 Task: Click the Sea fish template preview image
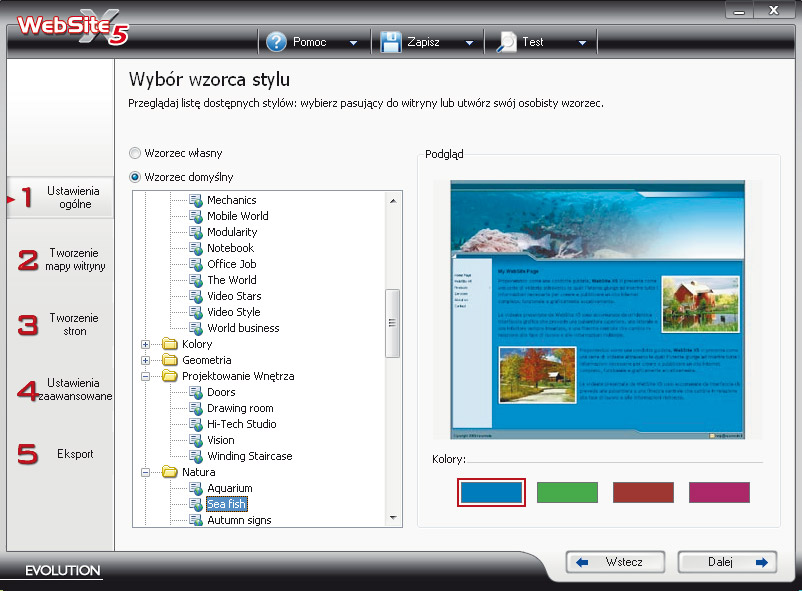click(x=597, y=309)
